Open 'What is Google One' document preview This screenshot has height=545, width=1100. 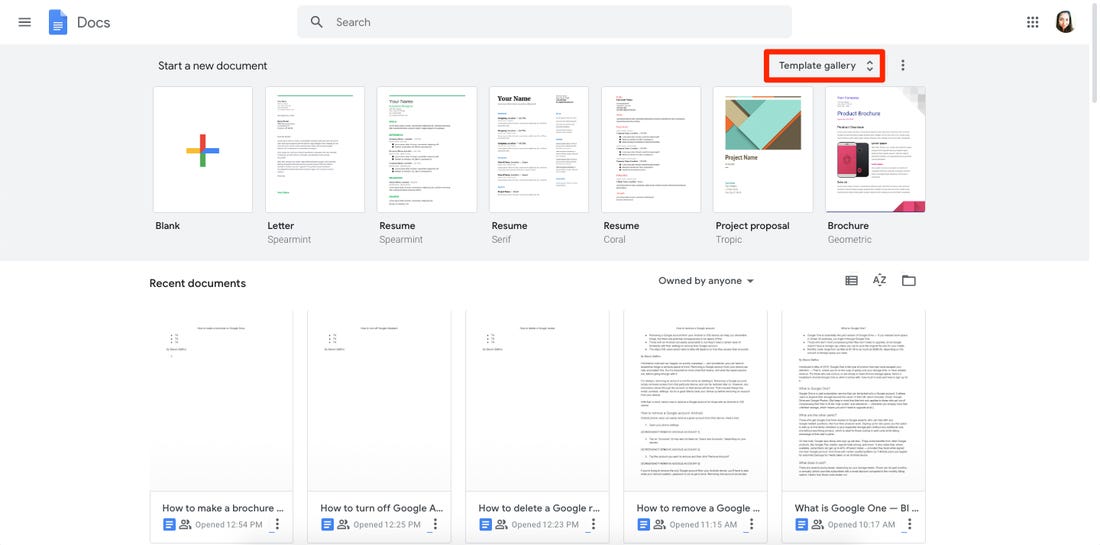pyautogui.click(x=854, y=400)
